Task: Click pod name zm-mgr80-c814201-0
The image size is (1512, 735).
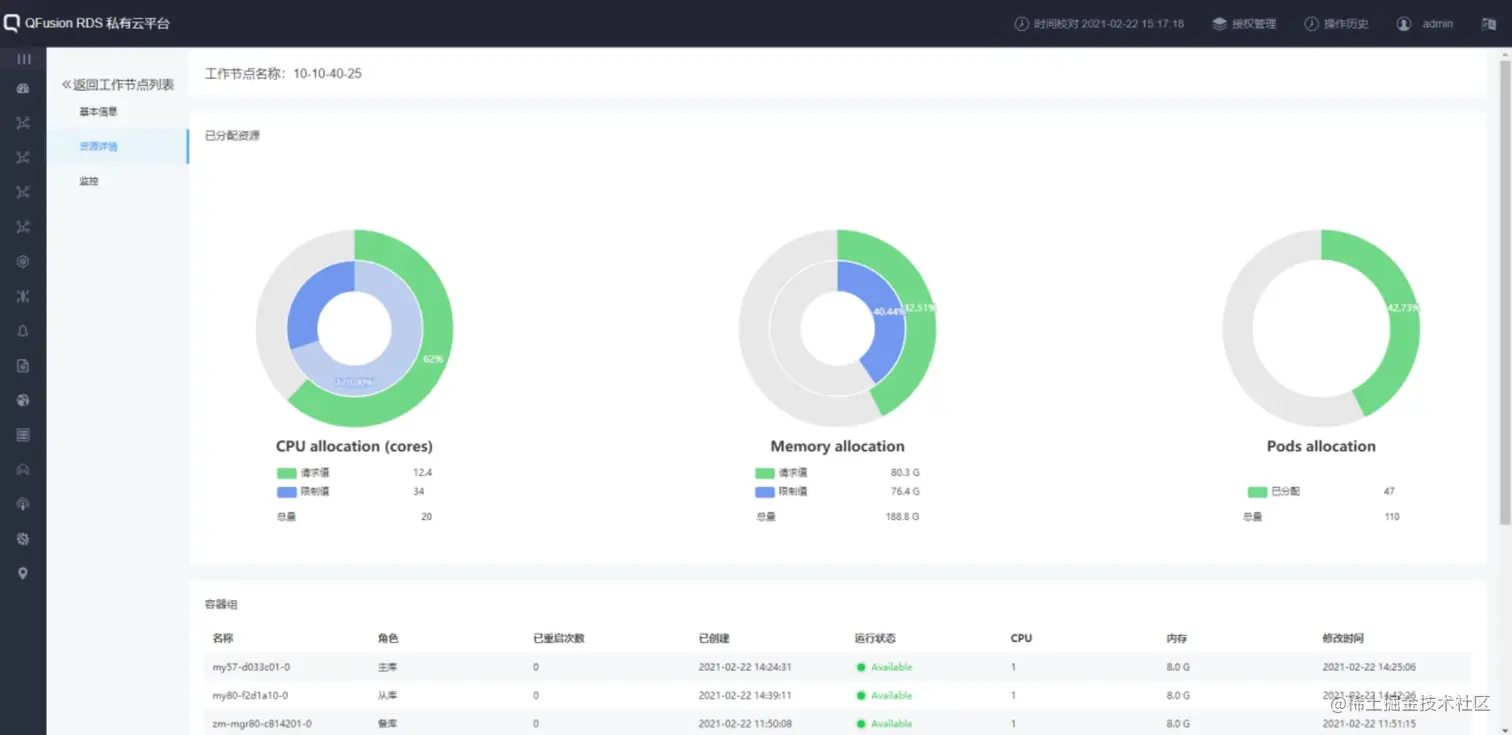Action: [x=262, y=723]
